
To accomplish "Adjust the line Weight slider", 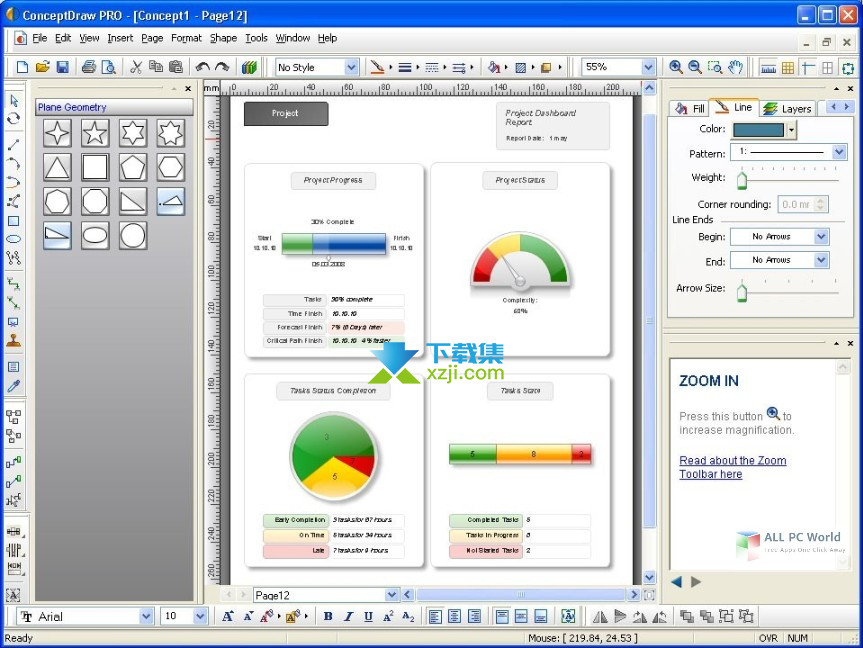I will click(741, 179).
